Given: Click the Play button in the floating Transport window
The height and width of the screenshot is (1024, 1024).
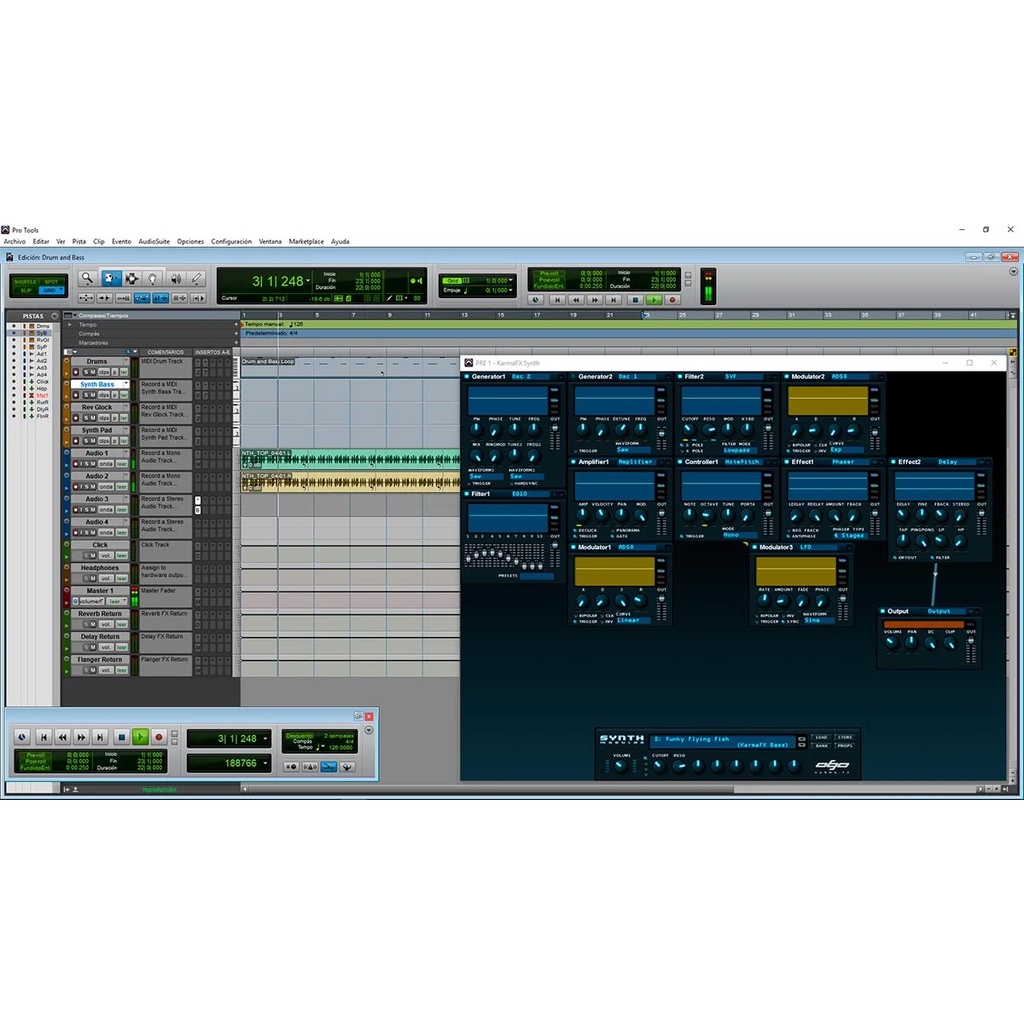Looking at the screenshot, I should [140, 737].
